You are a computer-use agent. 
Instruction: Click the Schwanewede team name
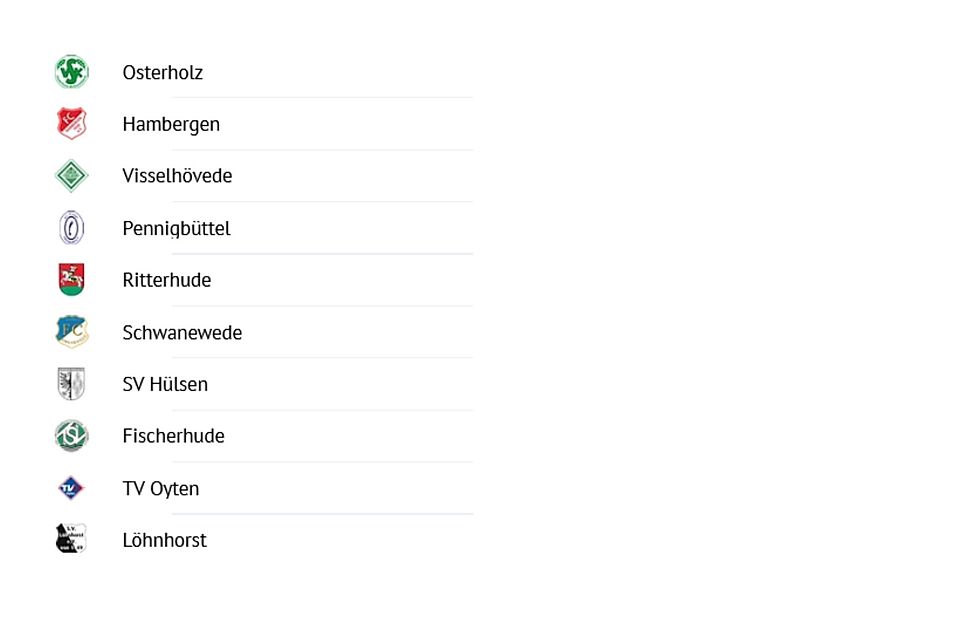pos(182,332)
